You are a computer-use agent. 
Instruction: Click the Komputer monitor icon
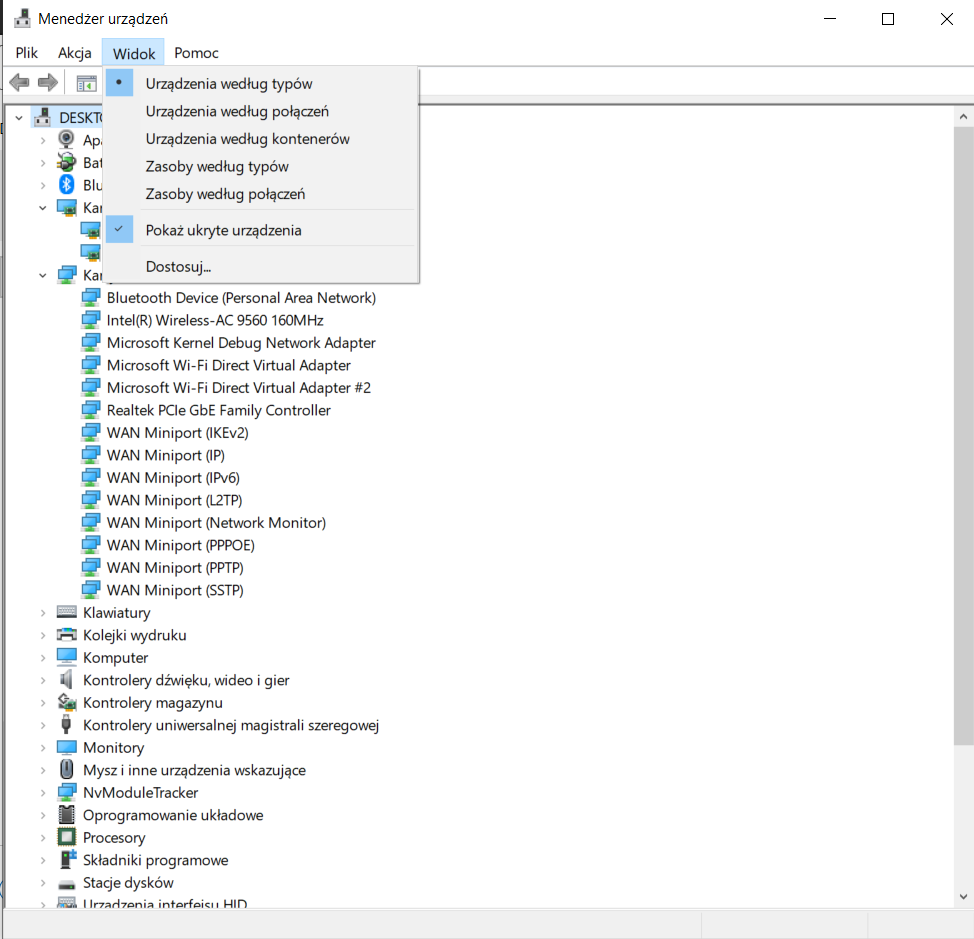66,657
